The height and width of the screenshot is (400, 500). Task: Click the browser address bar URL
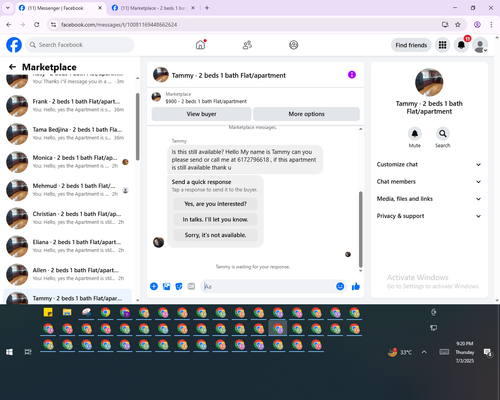point(119,24)
